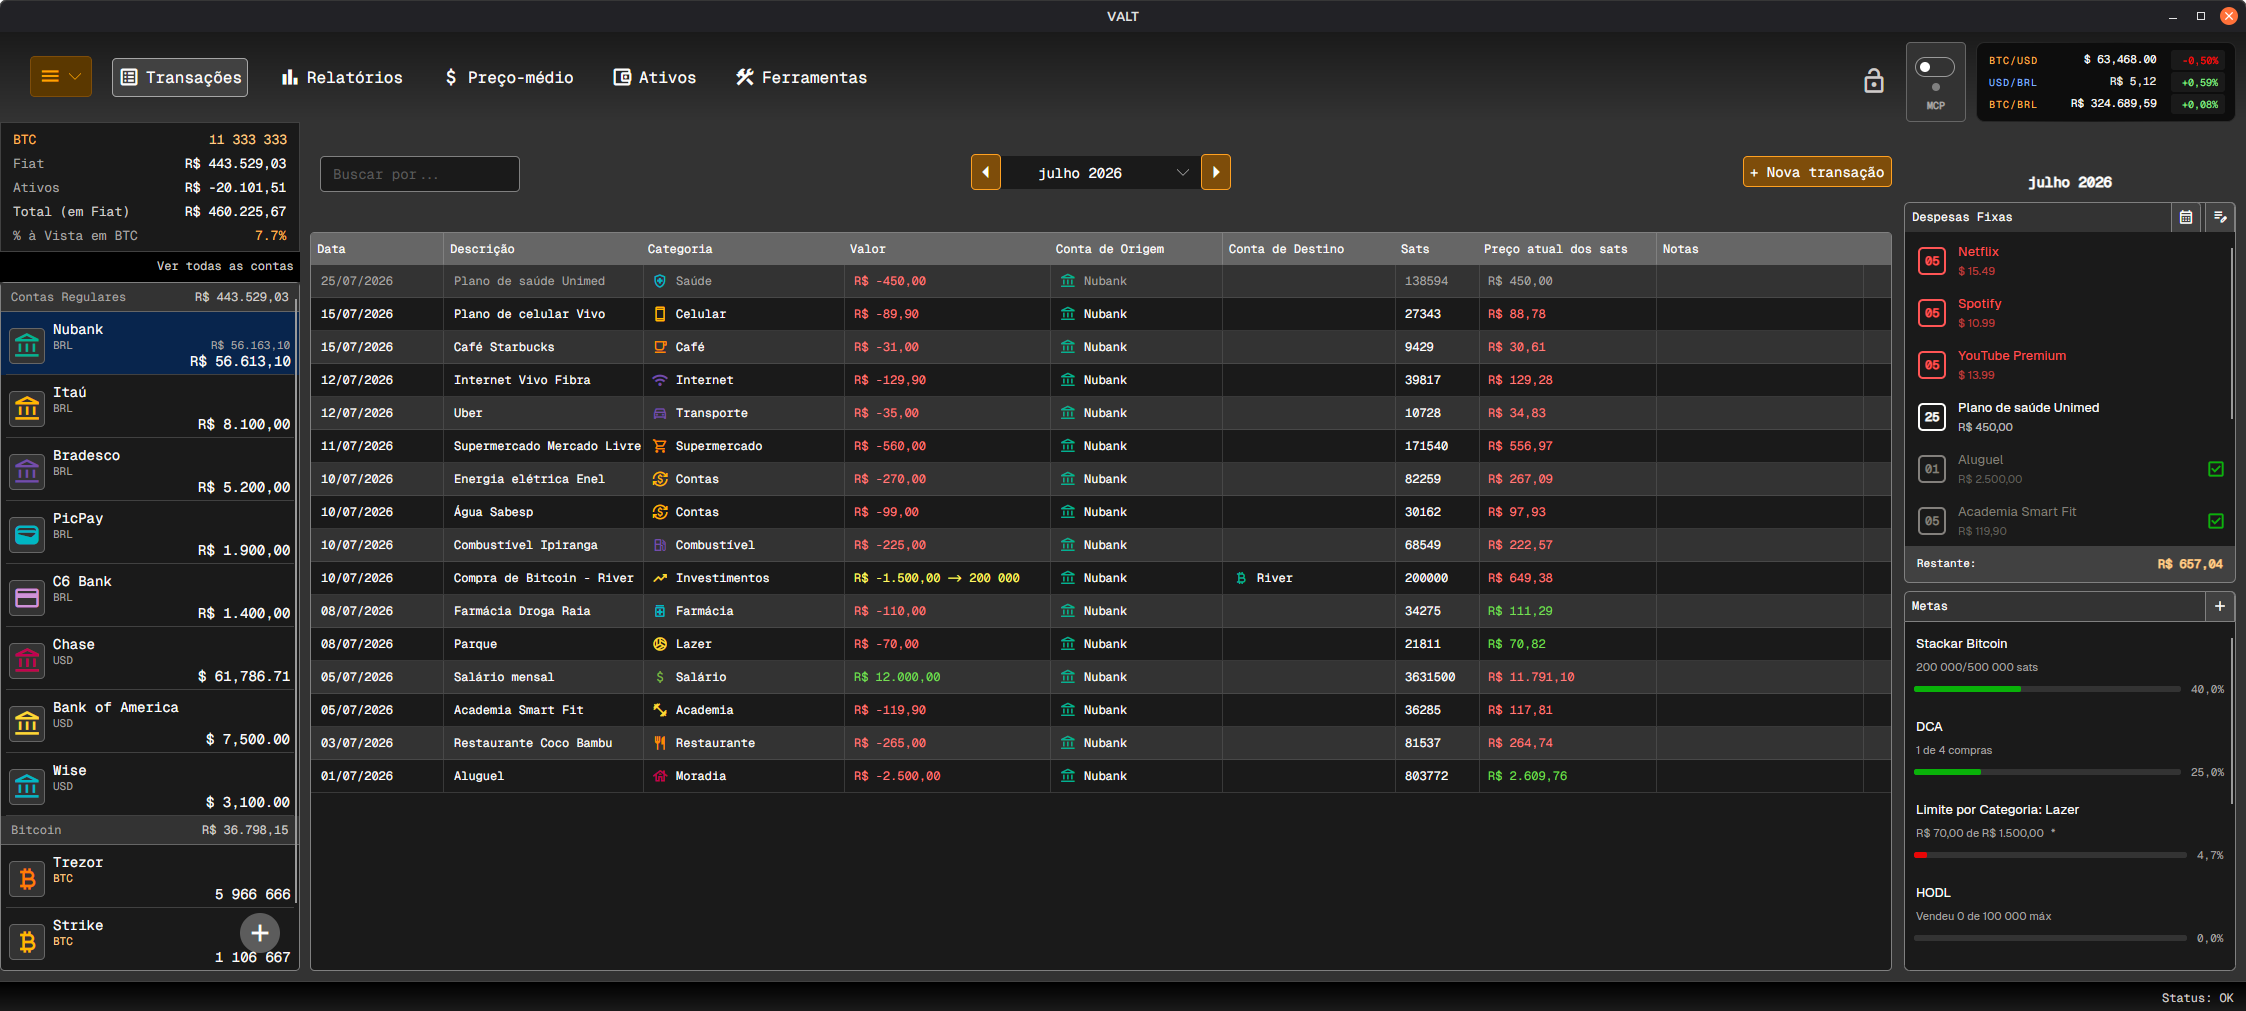Click the lock icon in the header
The height and width of the screenshot is (1011, 2246).
pyautogui.click(x=1874, y=81)
